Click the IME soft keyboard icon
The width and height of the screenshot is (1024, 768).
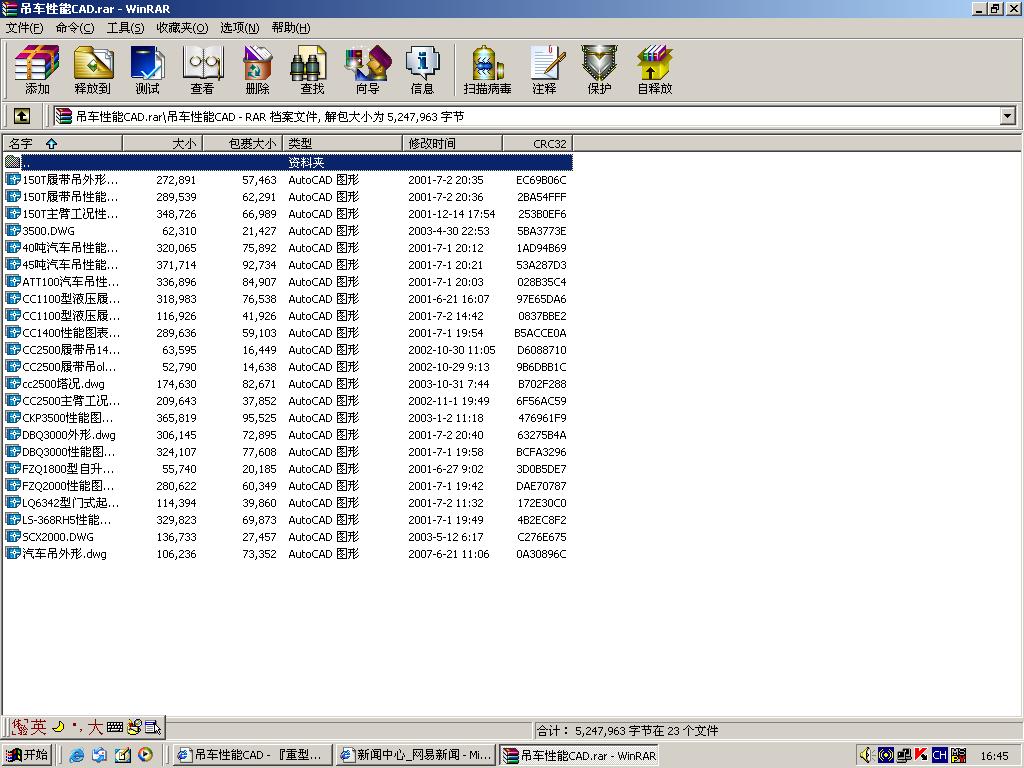click(115, 727)
